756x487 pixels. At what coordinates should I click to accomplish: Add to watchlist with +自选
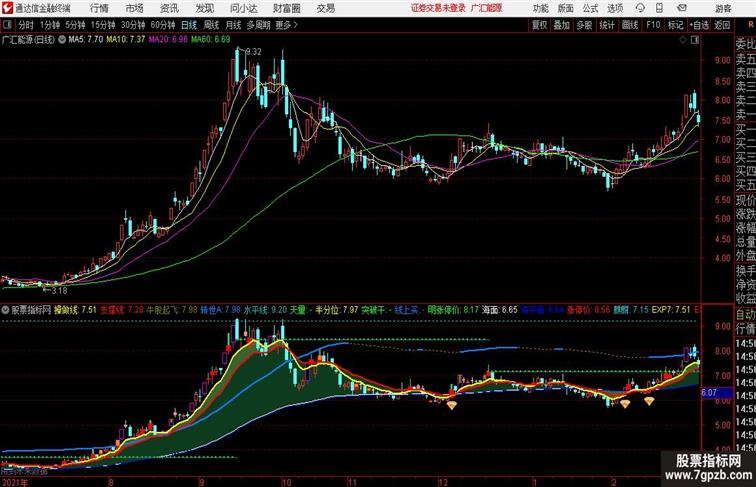click(x=699, y=25)
